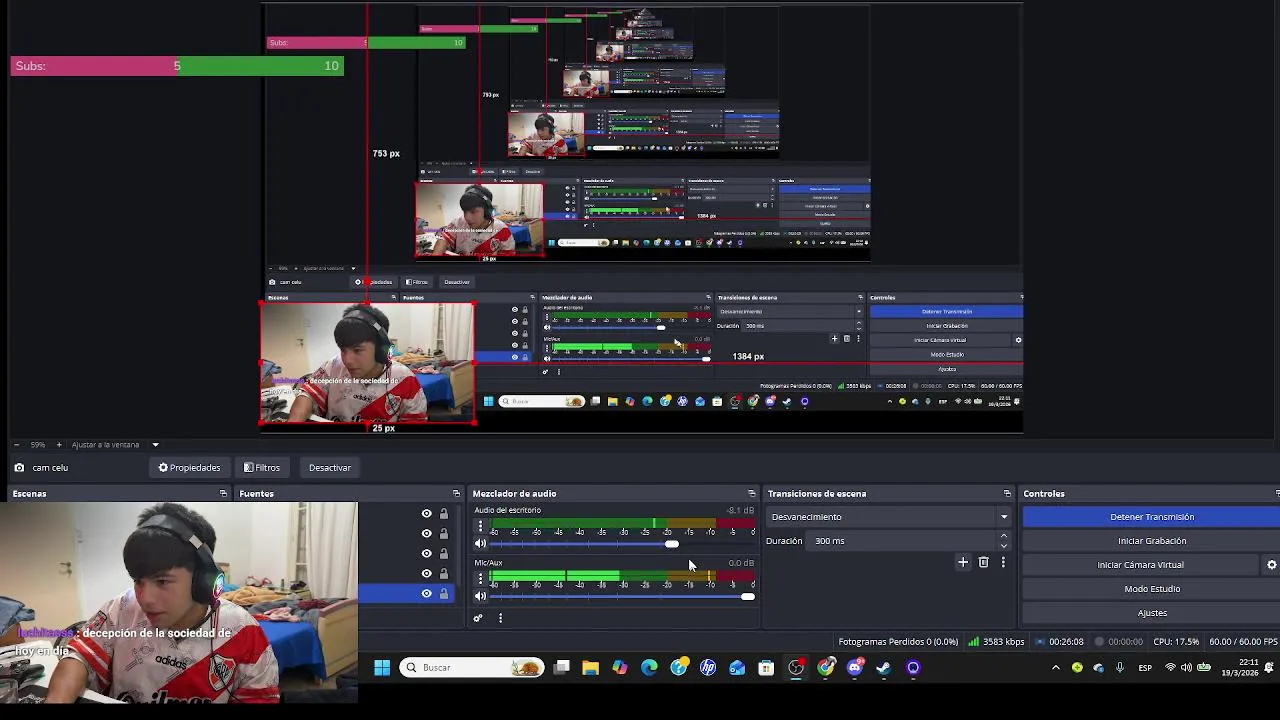Toggle the lock of the highlighted source row
This screenshot has width=1280, height=720.
(x=444, y=593)
